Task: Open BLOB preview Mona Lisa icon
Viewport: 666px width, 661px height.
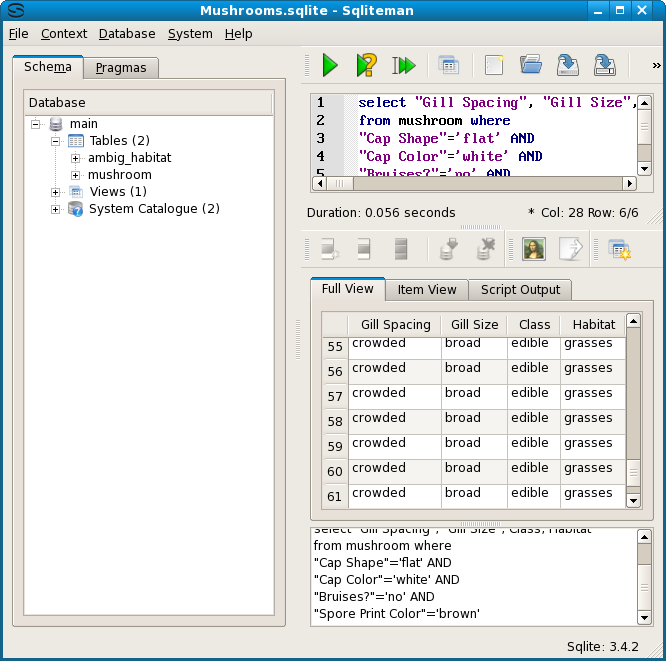Action: tap(534, 249)
